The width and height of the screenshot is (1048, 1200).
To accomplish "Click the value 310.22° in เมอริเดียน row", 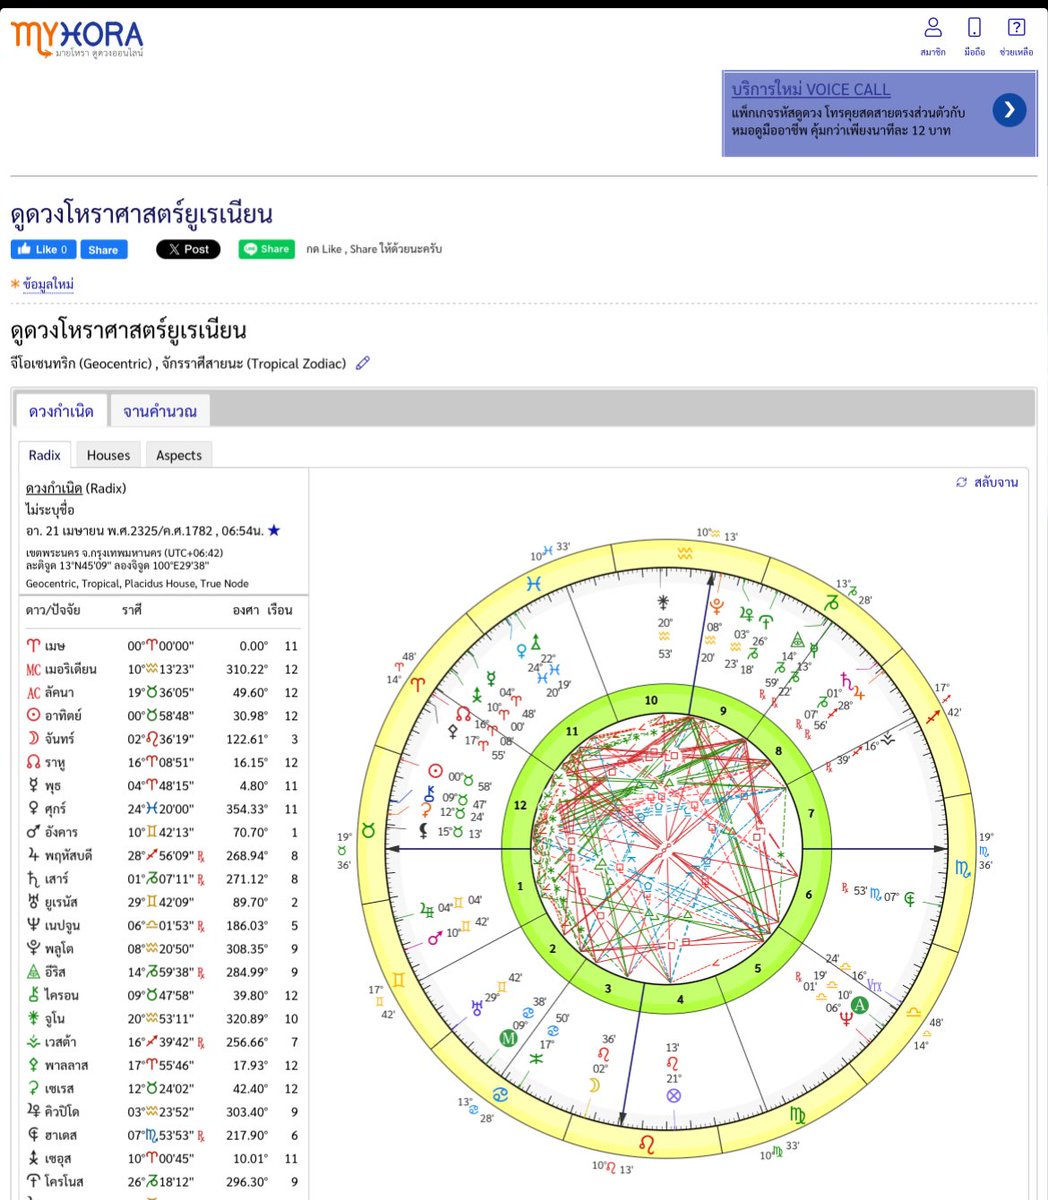I will [247, 669].
